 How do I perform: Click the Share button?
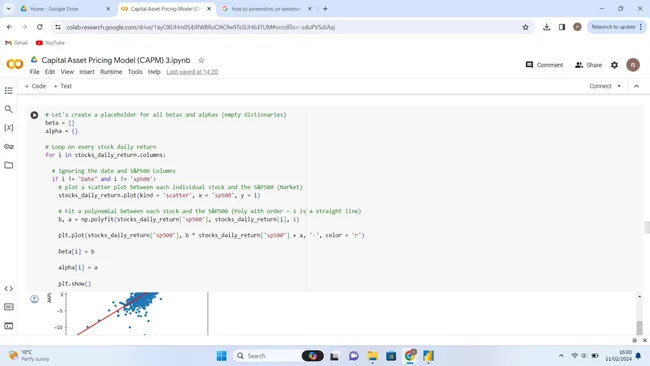click(x=588, y=65)
